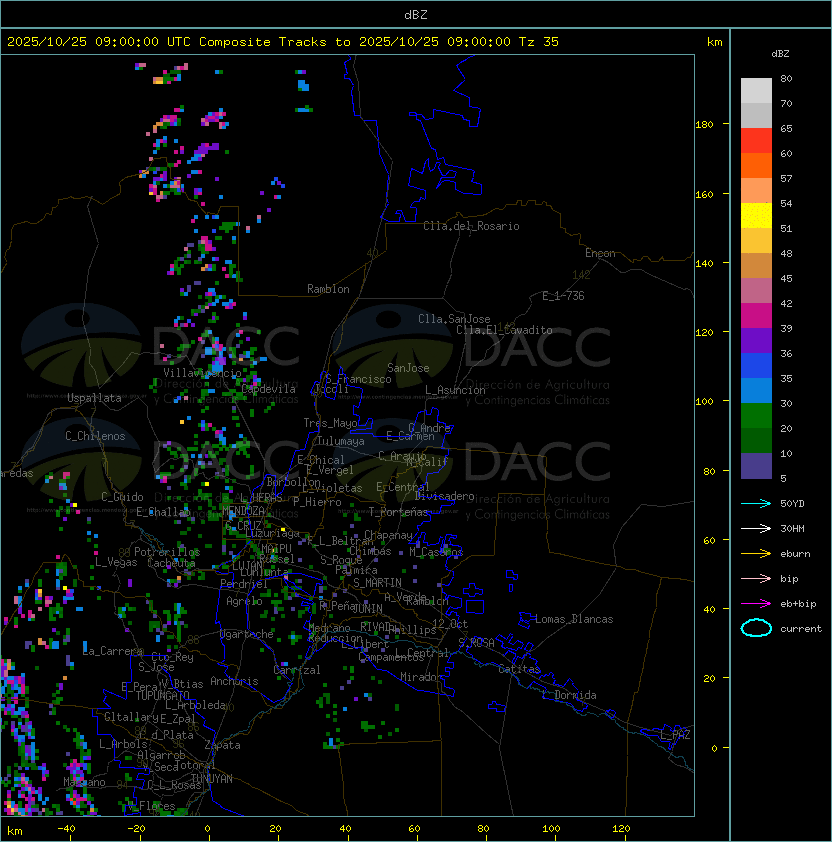Image resolution: width=832 pixels, height=842 pixels.
Task: Pick the light grey top legend swatch
Action: [756, 91]
